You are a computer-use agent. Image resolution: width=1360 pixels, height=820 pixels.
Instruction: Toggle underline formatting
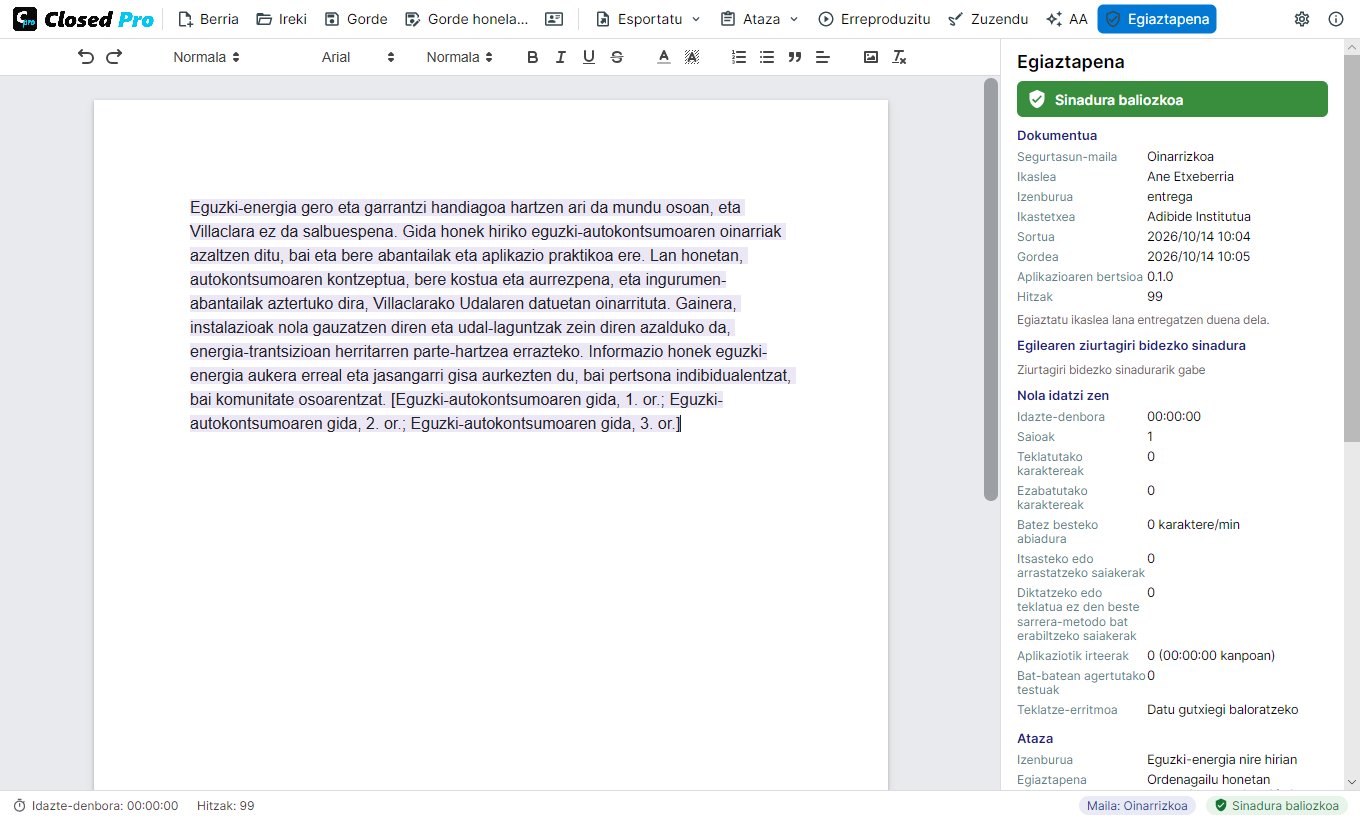tap(589, 57)
